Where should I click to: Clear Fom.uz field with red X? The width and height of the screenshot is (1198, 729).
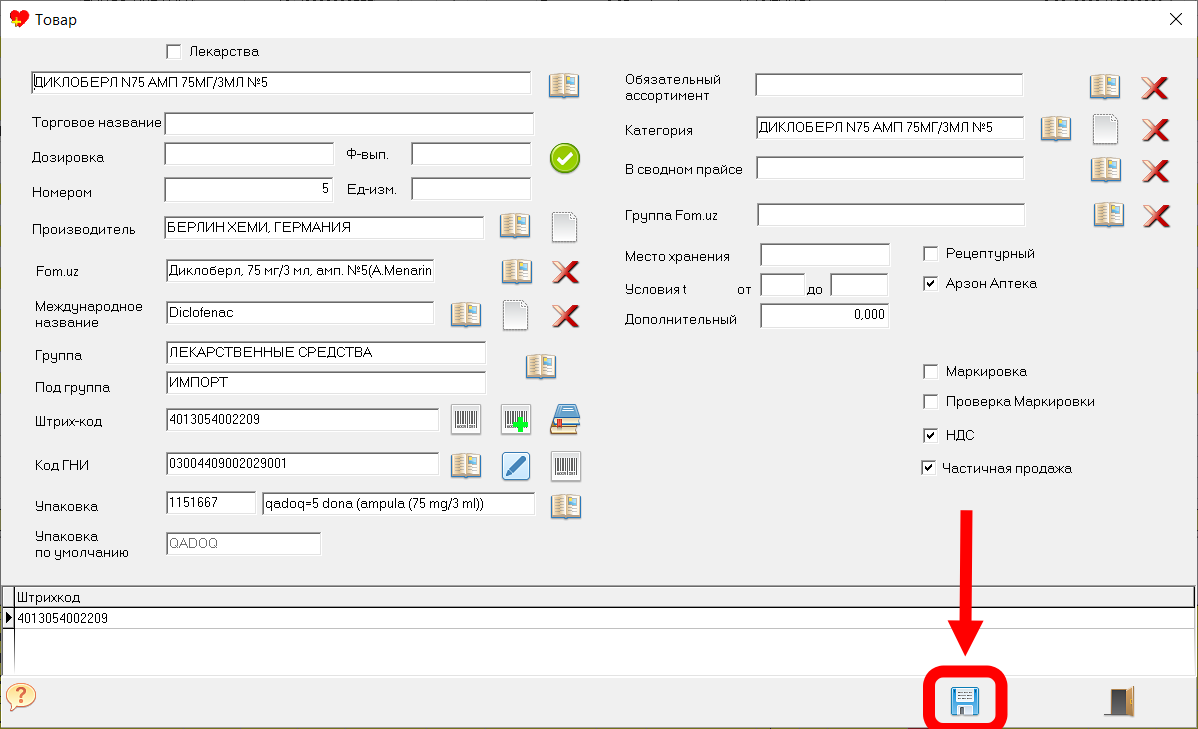[x=565, y=271]
